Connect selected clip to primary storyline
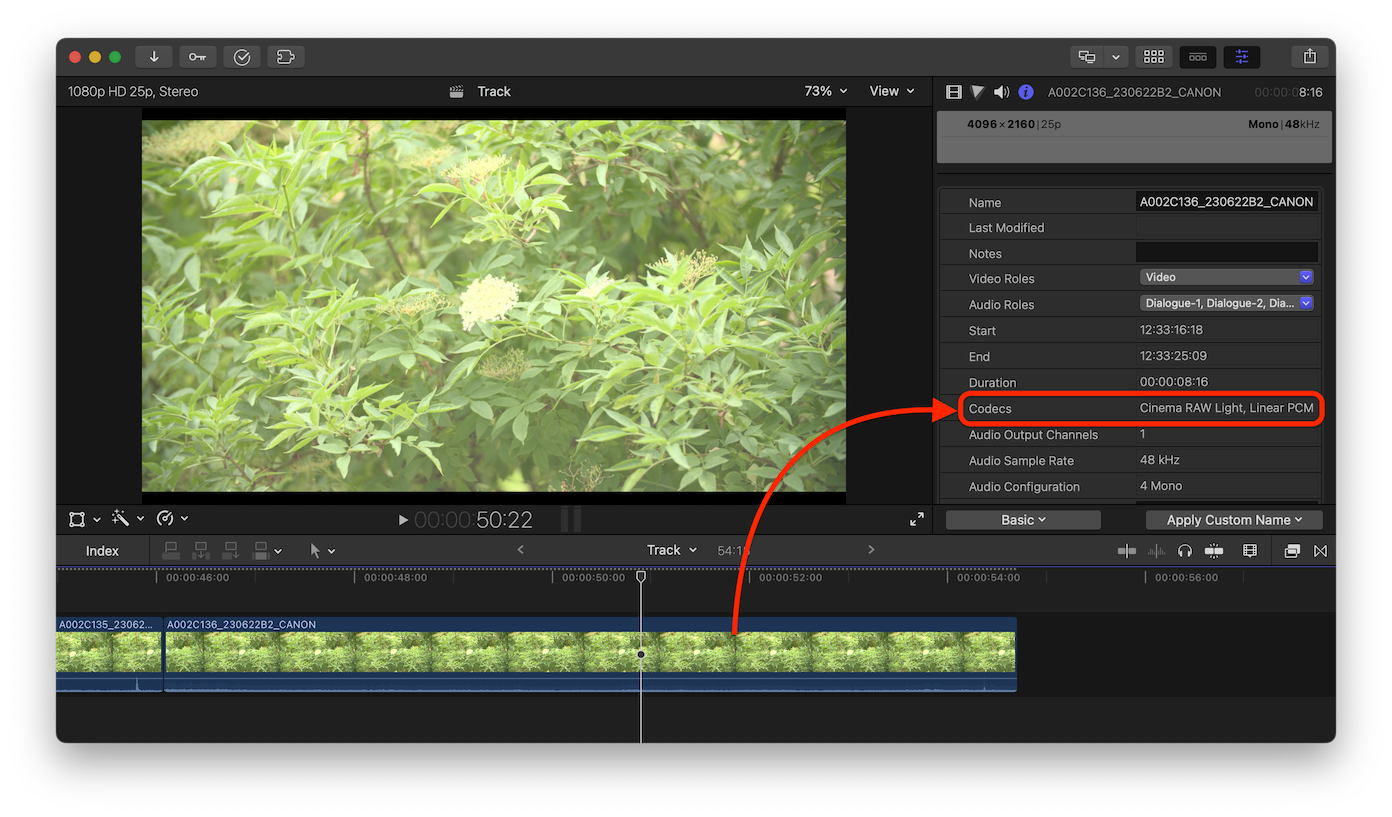The image size is (1392, 817). coord(170,551)
